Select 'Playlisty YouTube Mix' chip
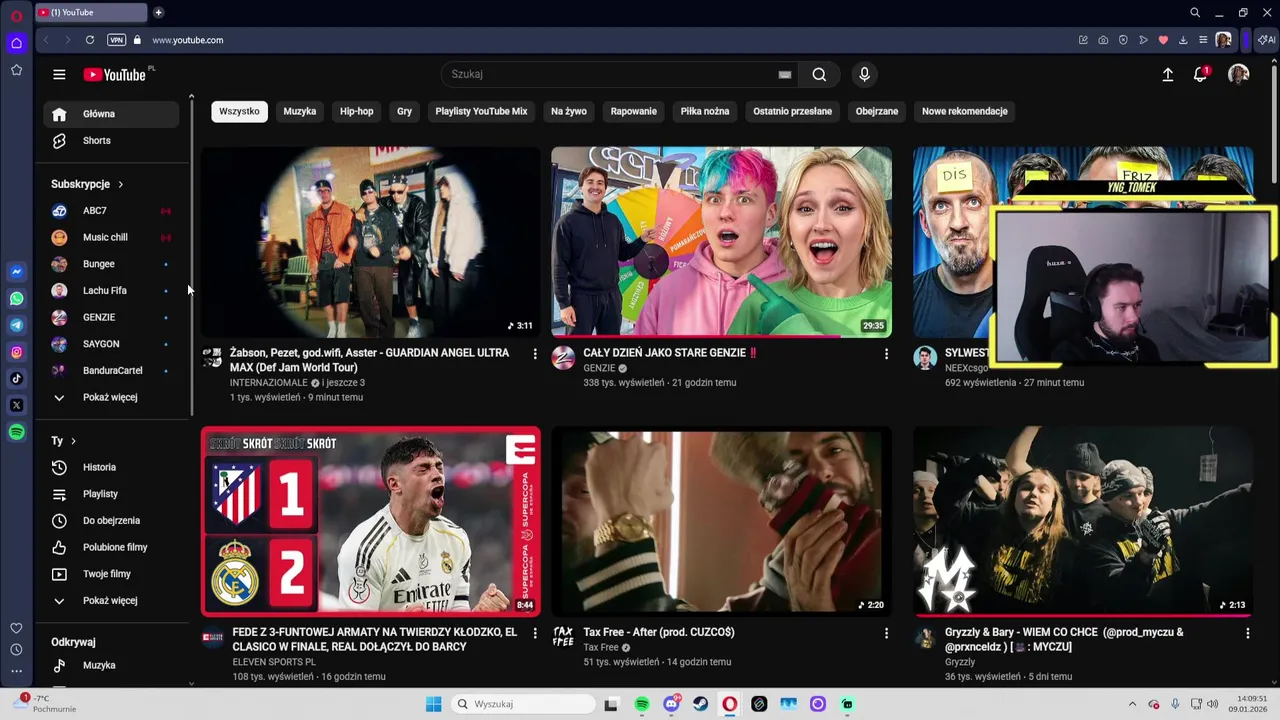Screen dimensions: 1280x720 click(481, 111)
